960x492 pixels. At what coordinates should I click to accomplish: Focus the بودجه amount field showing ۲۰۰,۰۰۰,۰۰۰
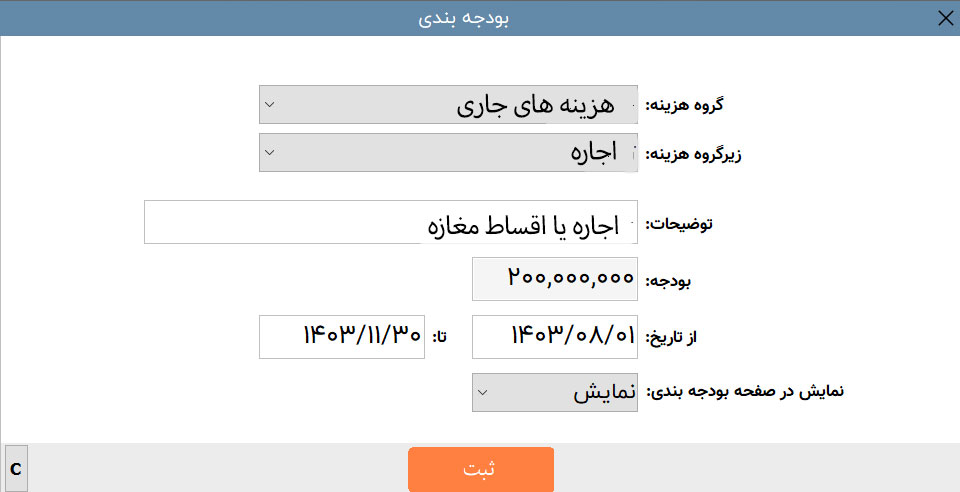(x=555, y=279)
